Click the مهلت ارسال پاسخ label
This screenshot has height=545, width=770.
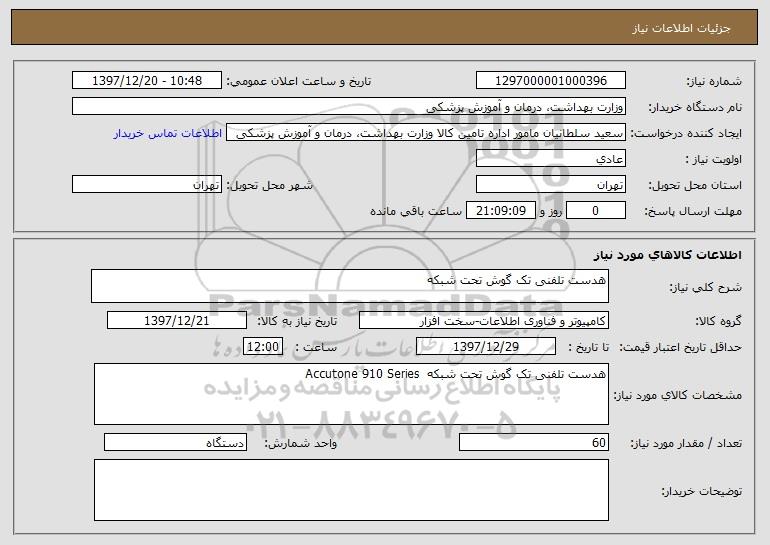(692, 212)
